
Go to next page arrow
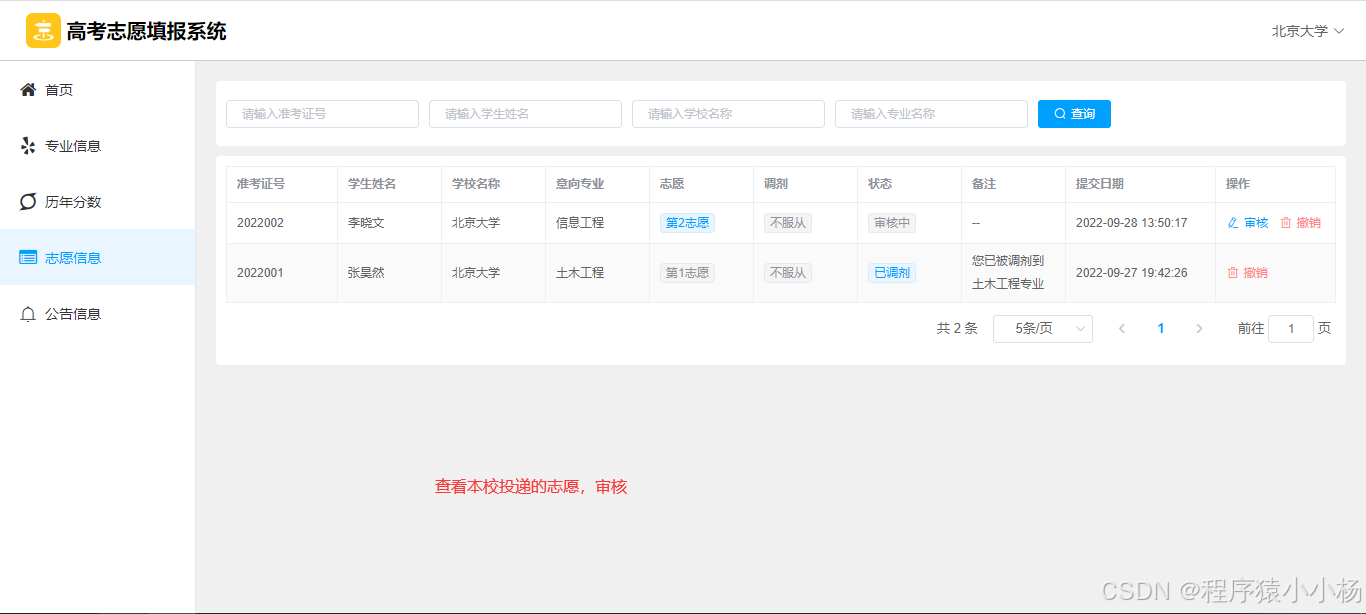pyautogui.click(x=1199, y=329)
